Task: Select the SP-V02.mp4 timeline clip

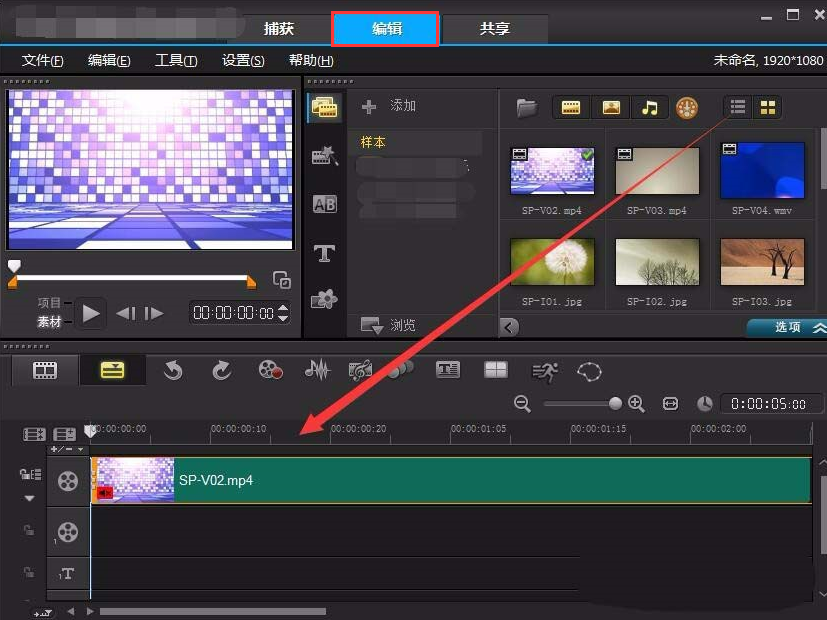Action: click(451, 480)
